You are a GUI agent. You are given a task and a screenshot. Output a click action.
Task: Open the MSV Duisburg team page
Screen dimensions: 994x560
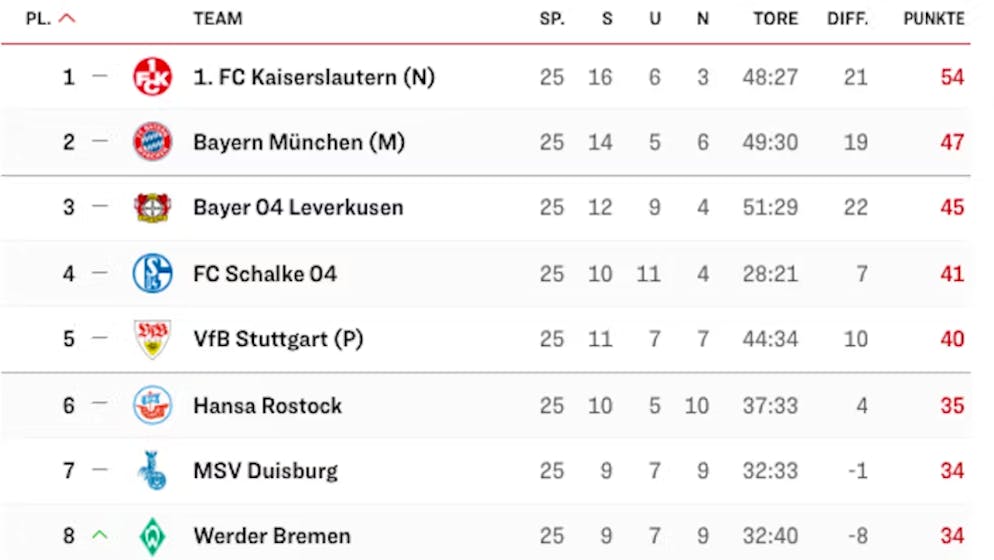click(x=265, y=471)
